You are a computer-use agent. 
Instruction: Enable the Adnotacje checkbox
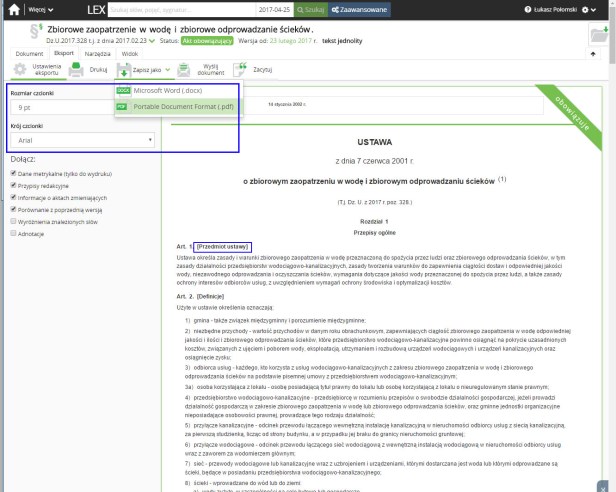(12, 232)
